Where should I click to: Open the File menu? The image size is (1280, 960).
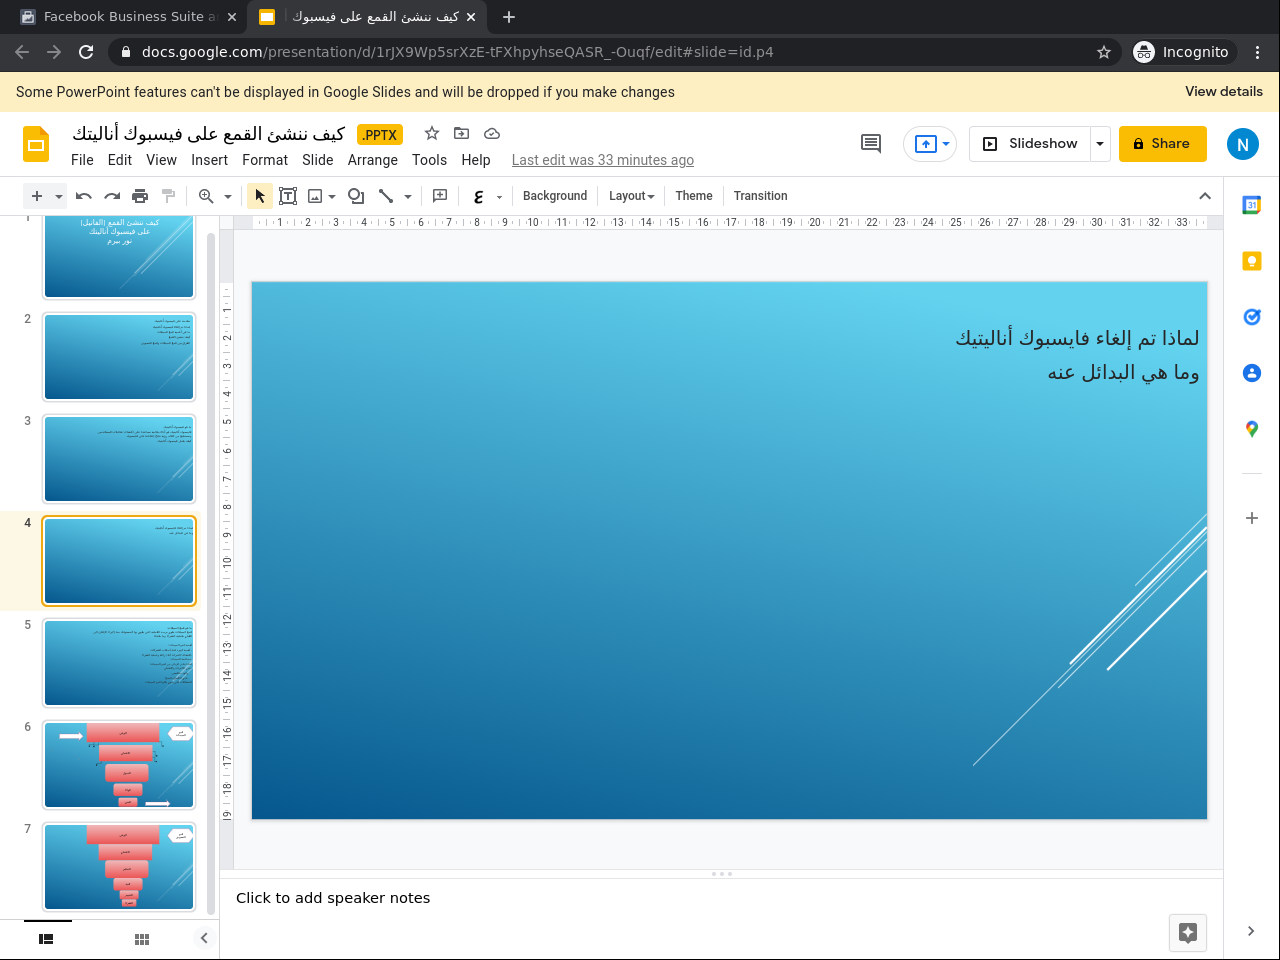(82, 160)
